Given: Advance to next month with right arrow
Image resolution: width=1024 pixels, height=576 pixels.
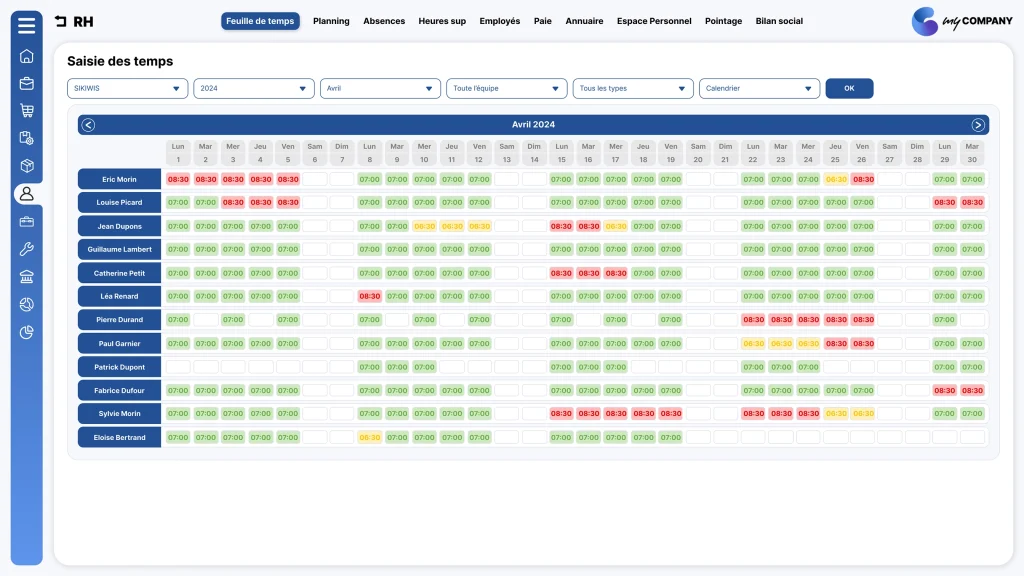Looking at the screenshot, I should click(978, 125).
